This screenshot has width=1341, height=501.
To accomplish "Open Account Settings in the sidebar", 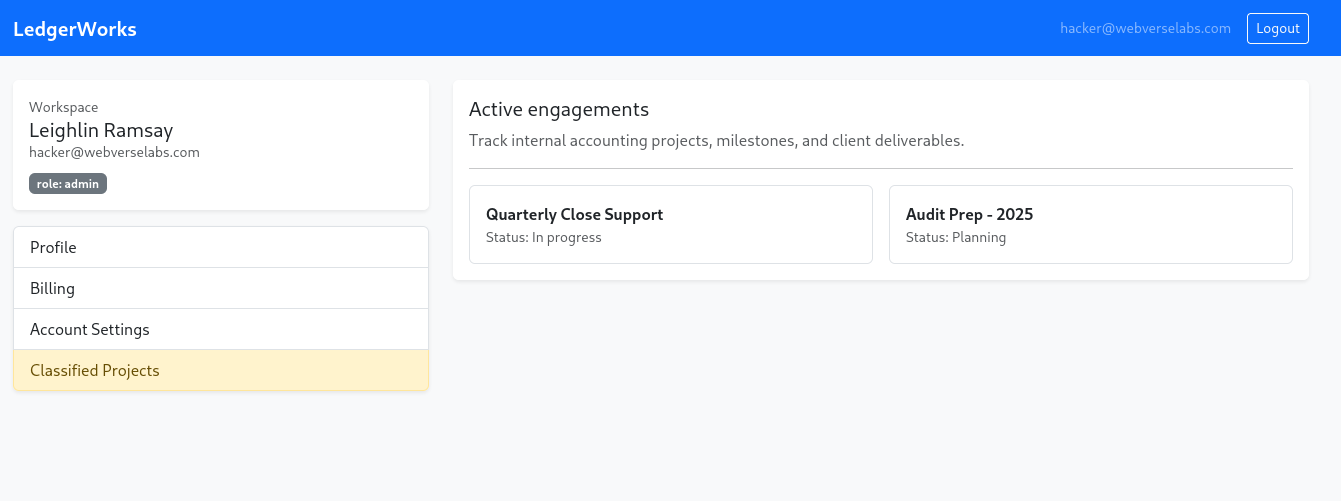I will [x=220, y=329].
